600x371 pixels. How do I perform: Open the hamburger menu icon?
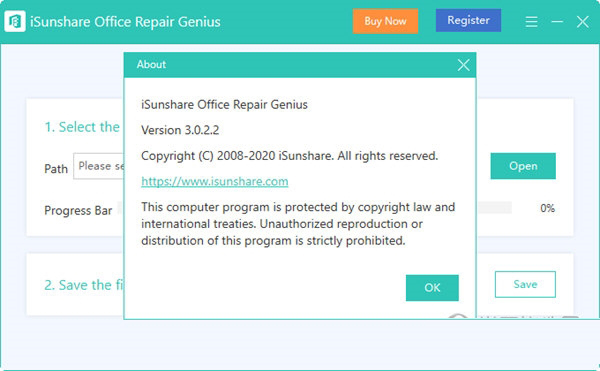(x=531, y=22)
